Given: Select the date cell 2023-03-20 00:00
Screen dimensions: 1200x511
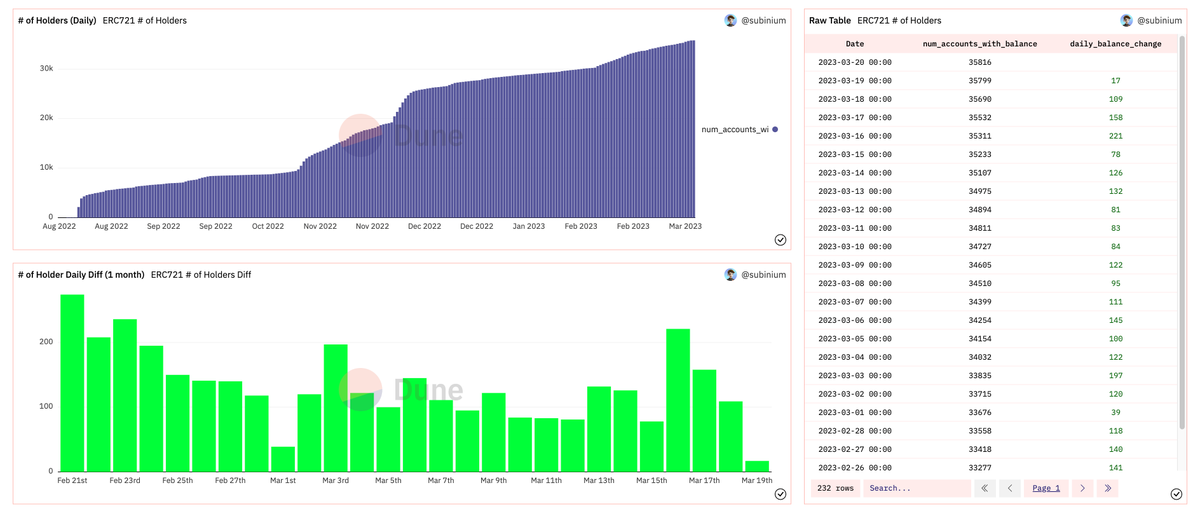Looking at the screenshot, I should [x=855, y=62].
